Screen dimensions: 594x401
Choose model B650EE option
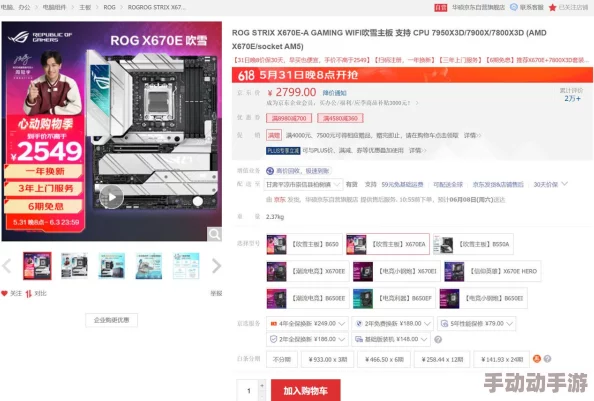[308, 298]
